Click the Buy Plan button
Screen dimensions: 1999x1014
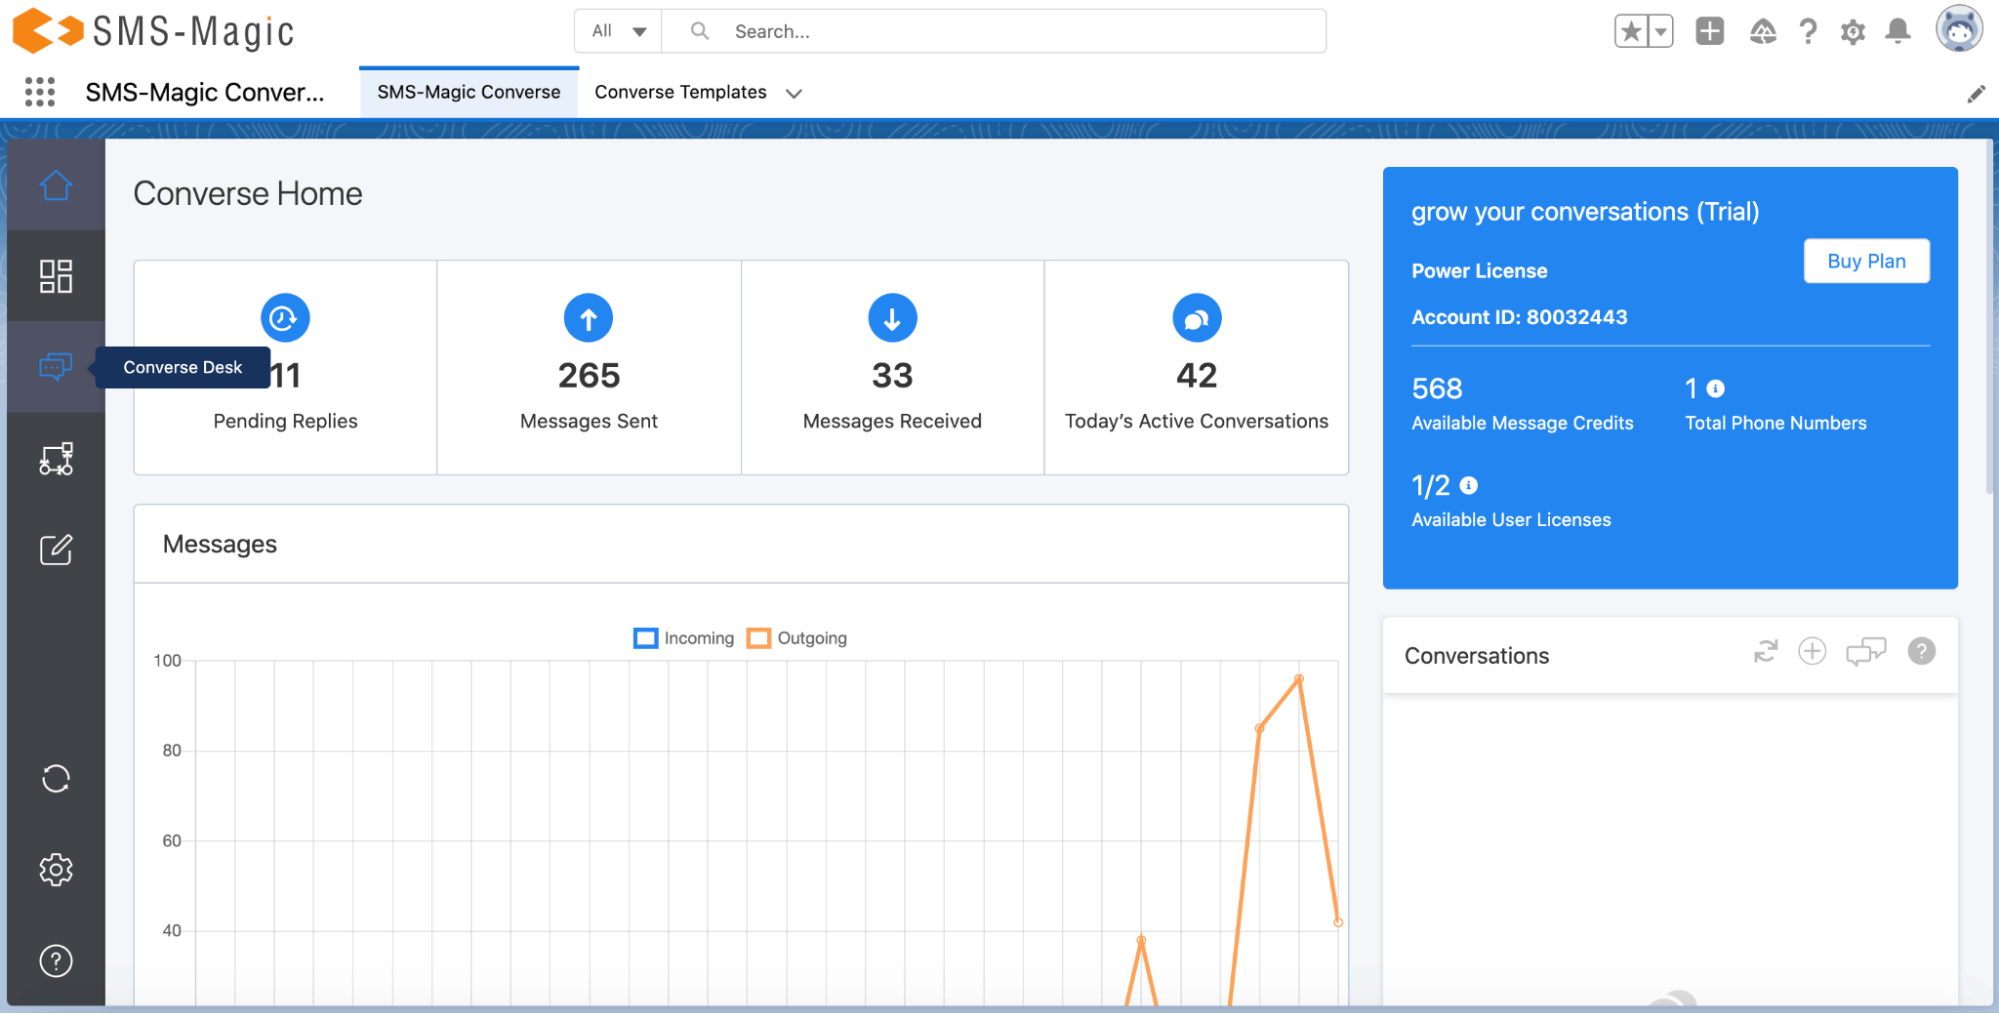[x=1866, y=261]
